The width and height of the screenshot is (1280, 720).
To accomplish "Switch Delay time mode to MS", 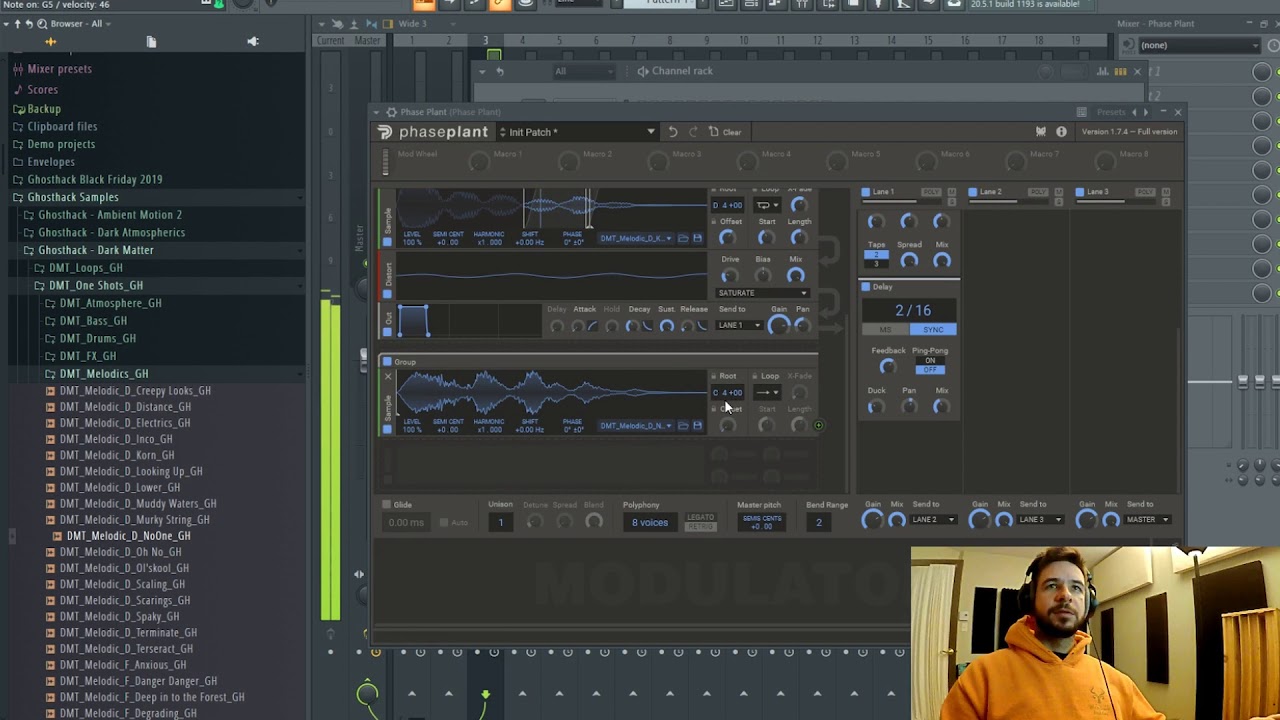I will [x=886, y=329].
